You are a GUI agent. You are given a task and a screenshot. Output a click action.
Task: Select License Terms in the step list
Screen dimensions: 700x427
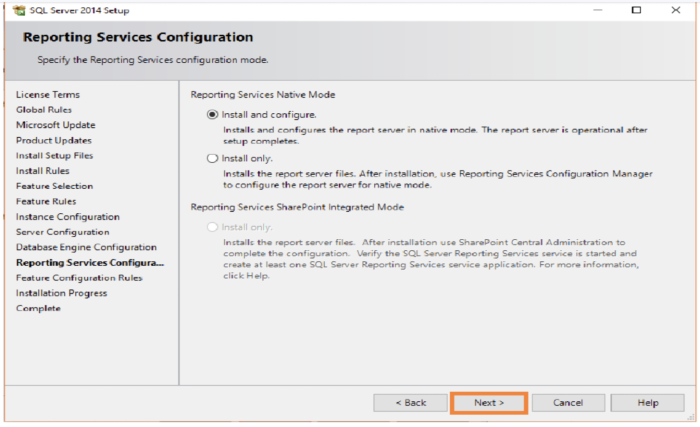coord(48,95)
